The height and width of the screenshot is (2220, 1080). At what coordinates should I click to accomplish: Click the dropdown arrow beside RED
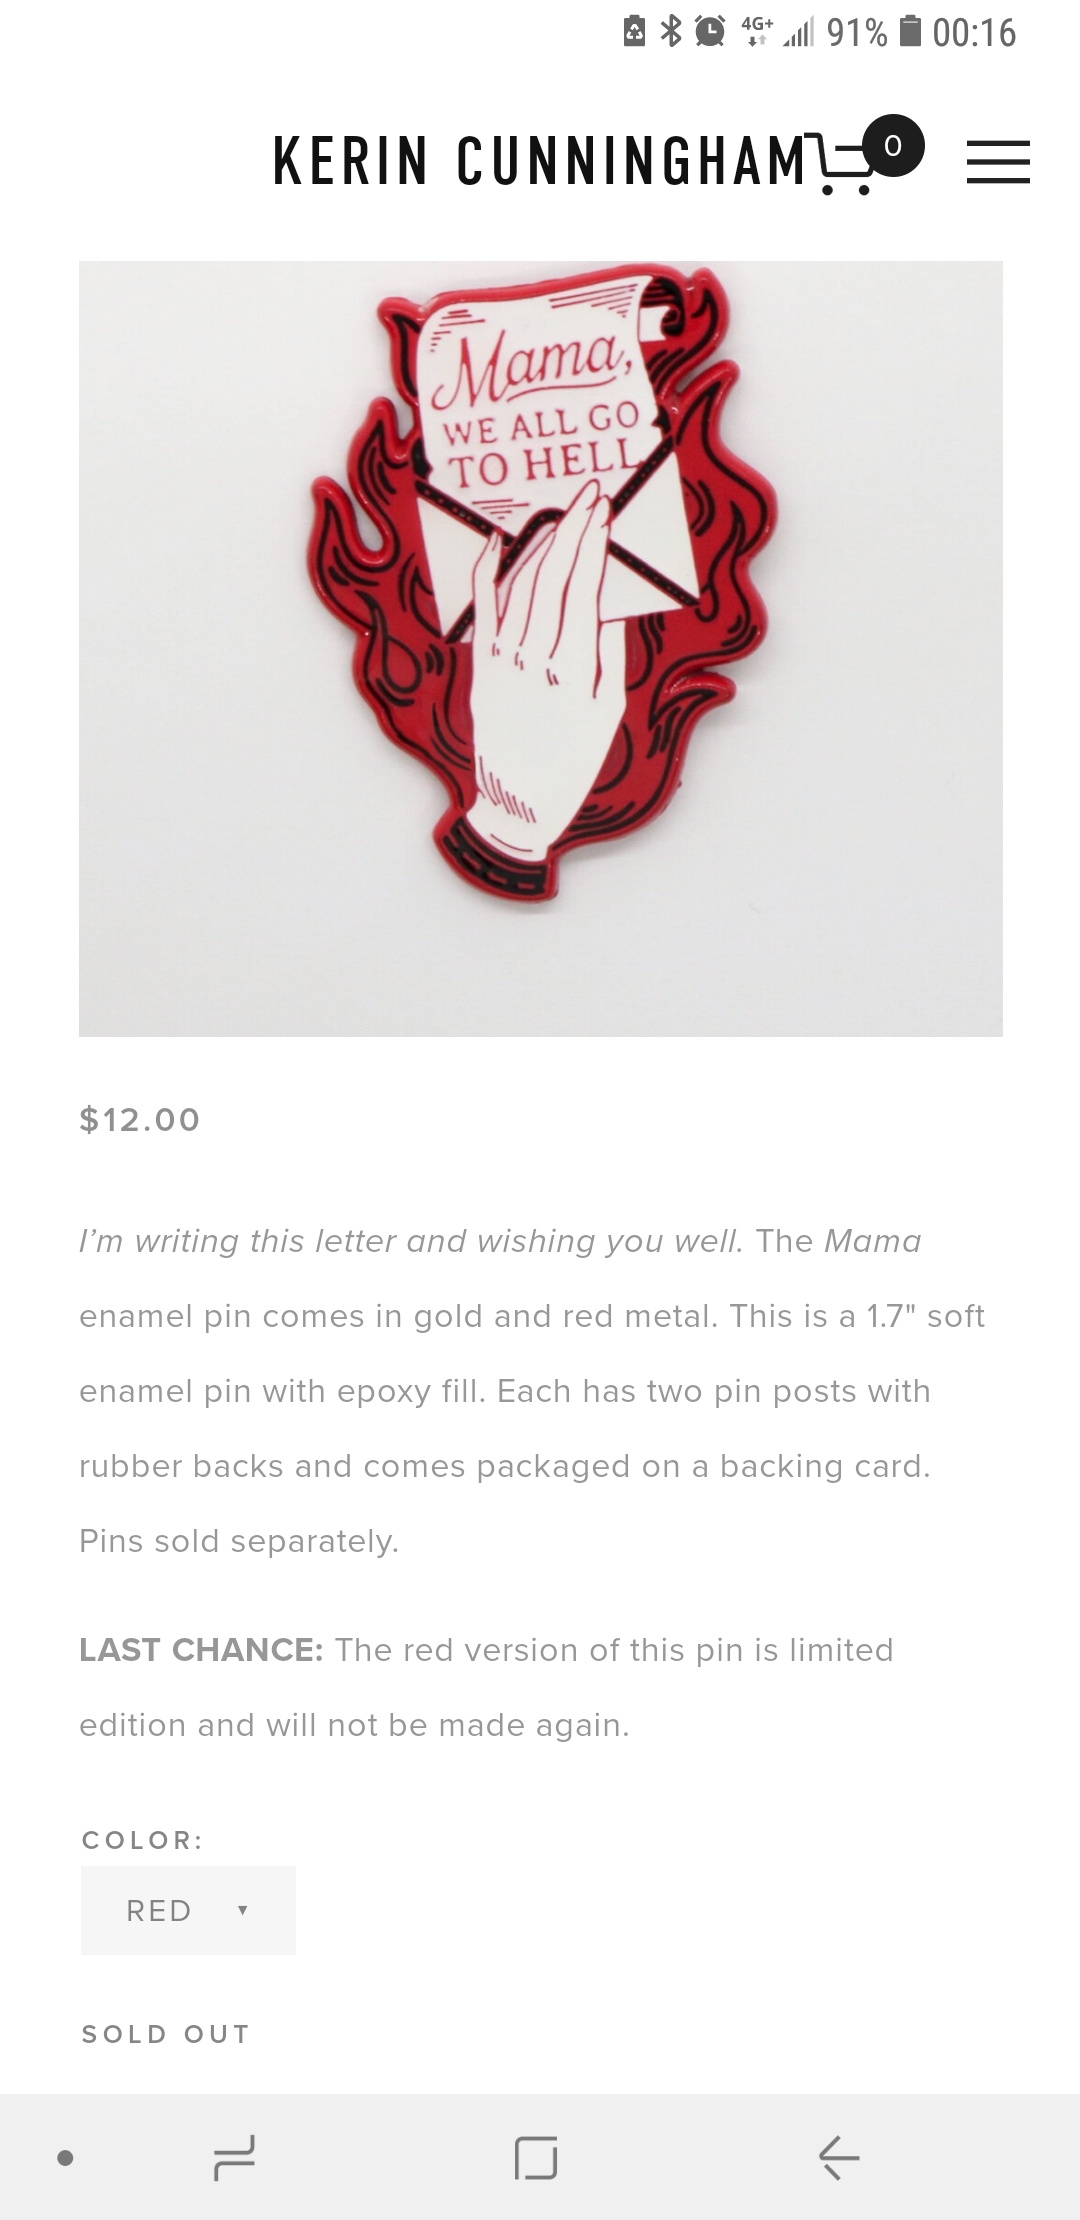[242, 1910]
